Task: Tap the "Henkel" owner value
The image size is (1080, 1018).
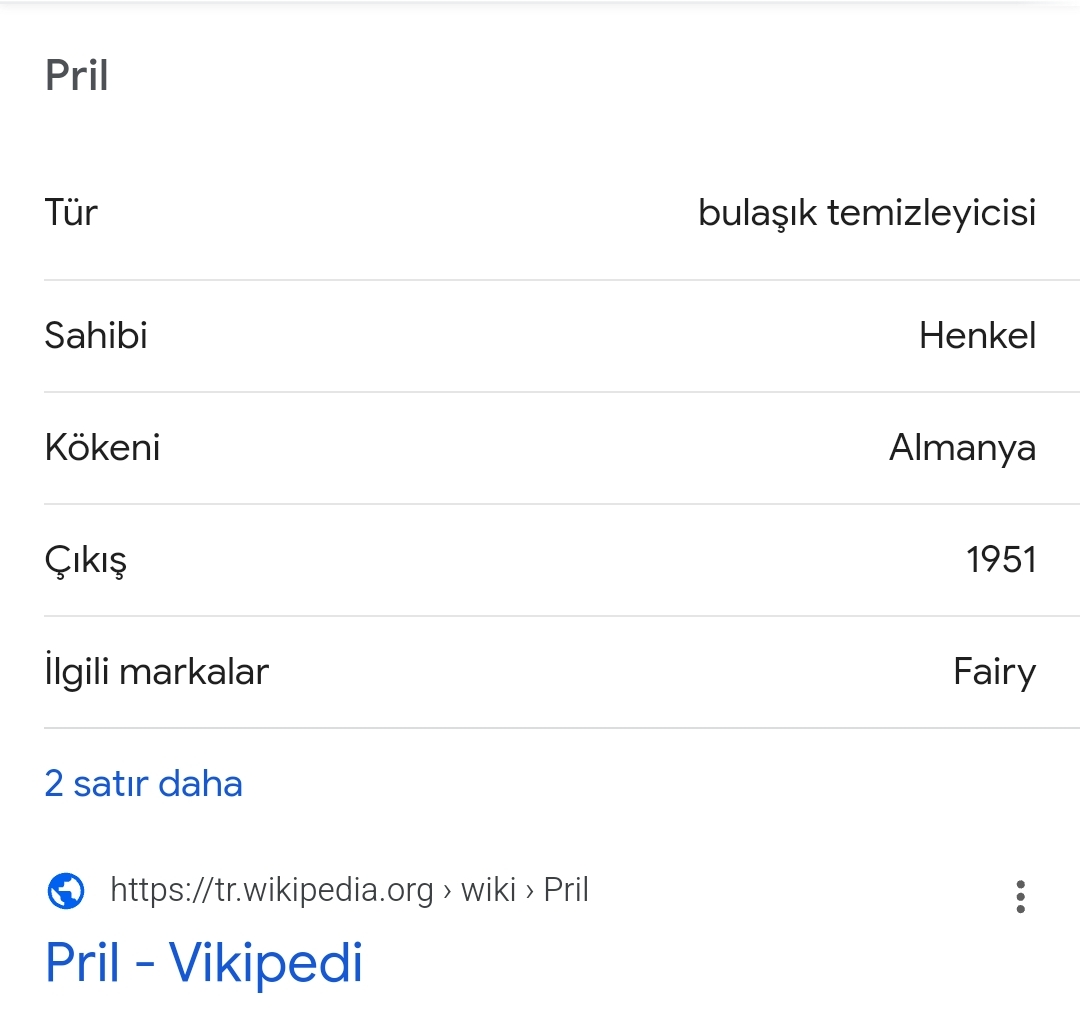Action: (x=977, y=335)
